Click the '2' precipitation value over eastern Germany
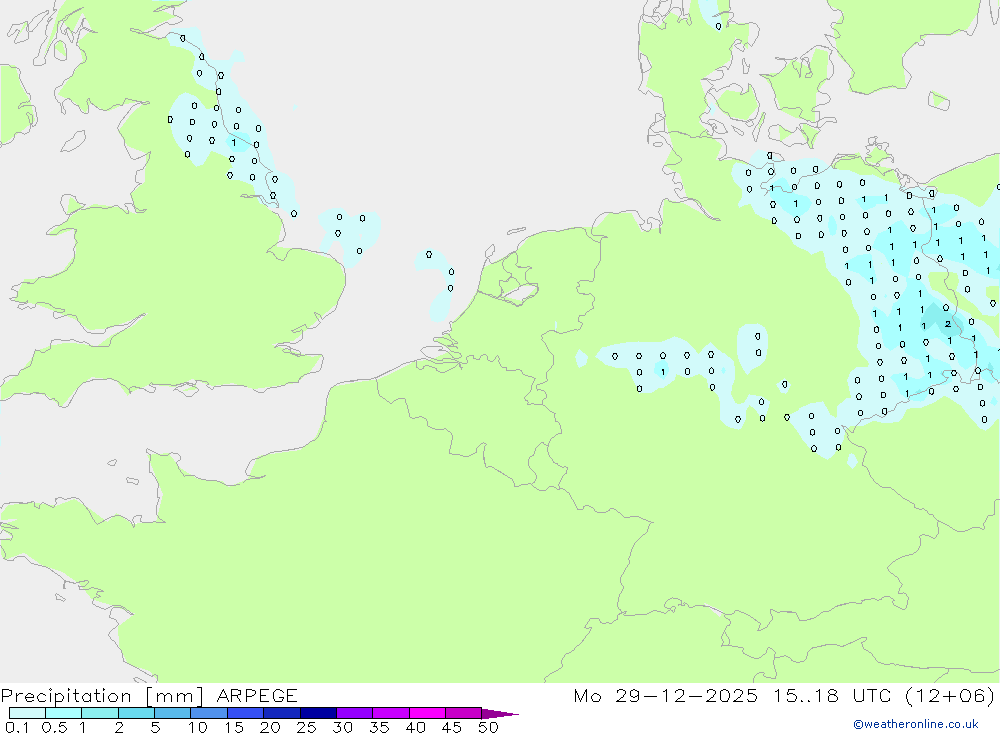The image size is (1000, 733). [948, 324]
